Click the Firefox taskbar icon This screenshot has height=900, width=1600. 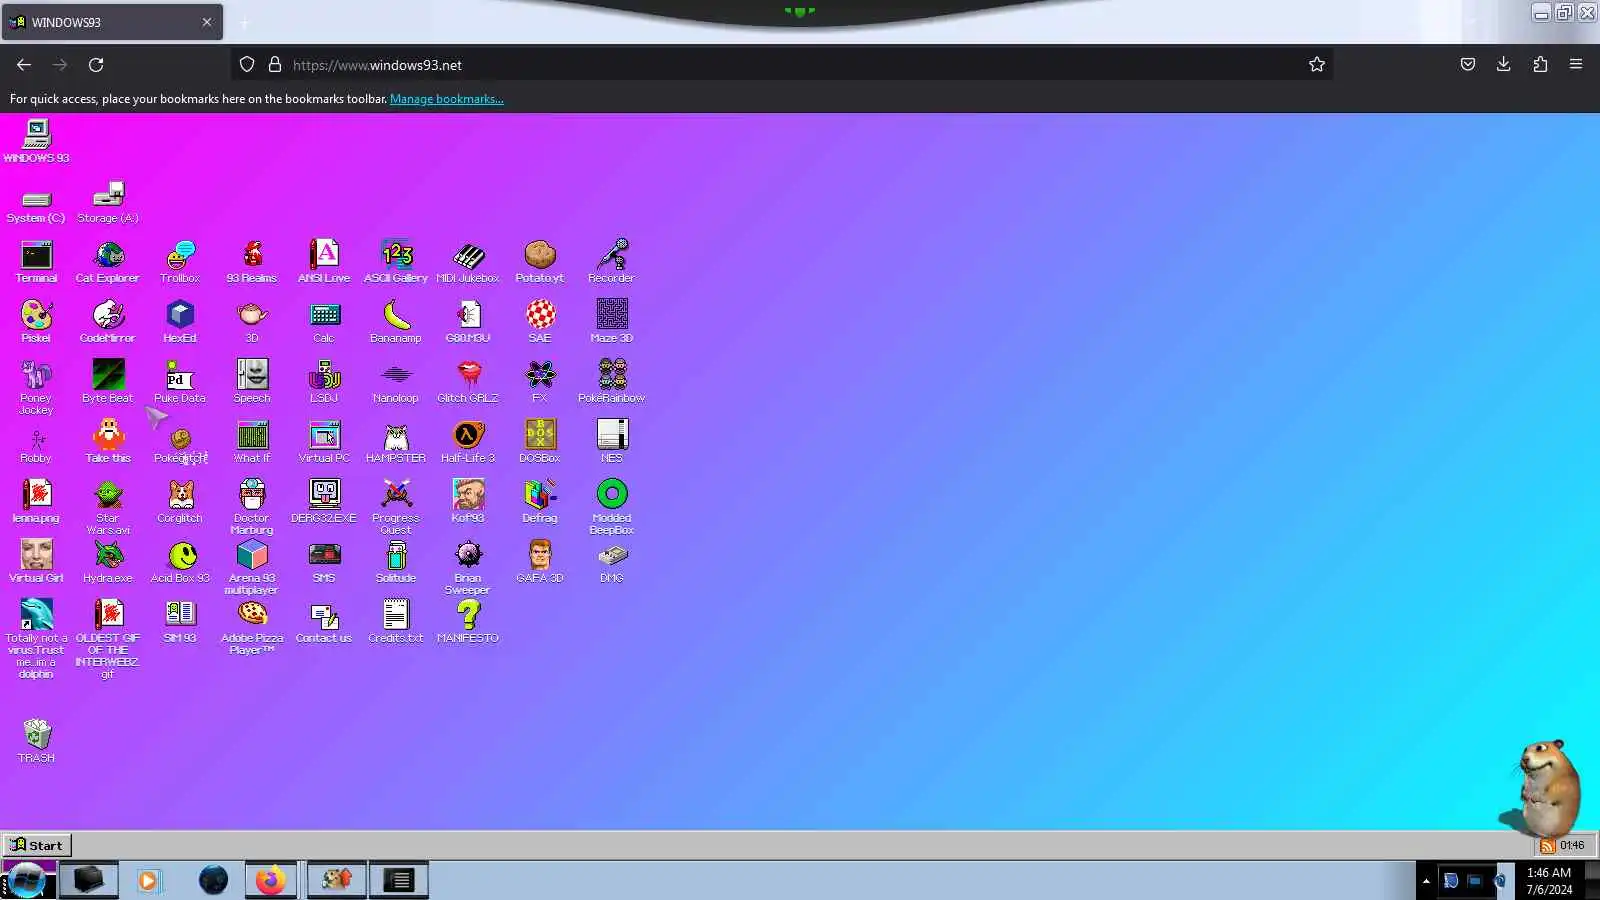(x=270, y=880)
